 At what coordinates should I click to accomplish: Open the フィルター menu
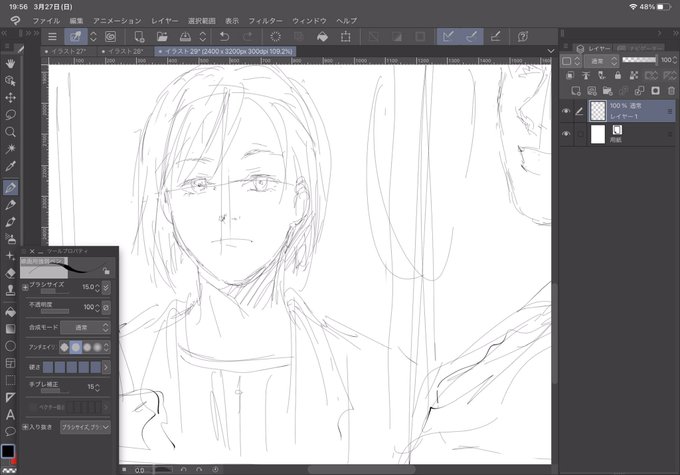point(265,21)
